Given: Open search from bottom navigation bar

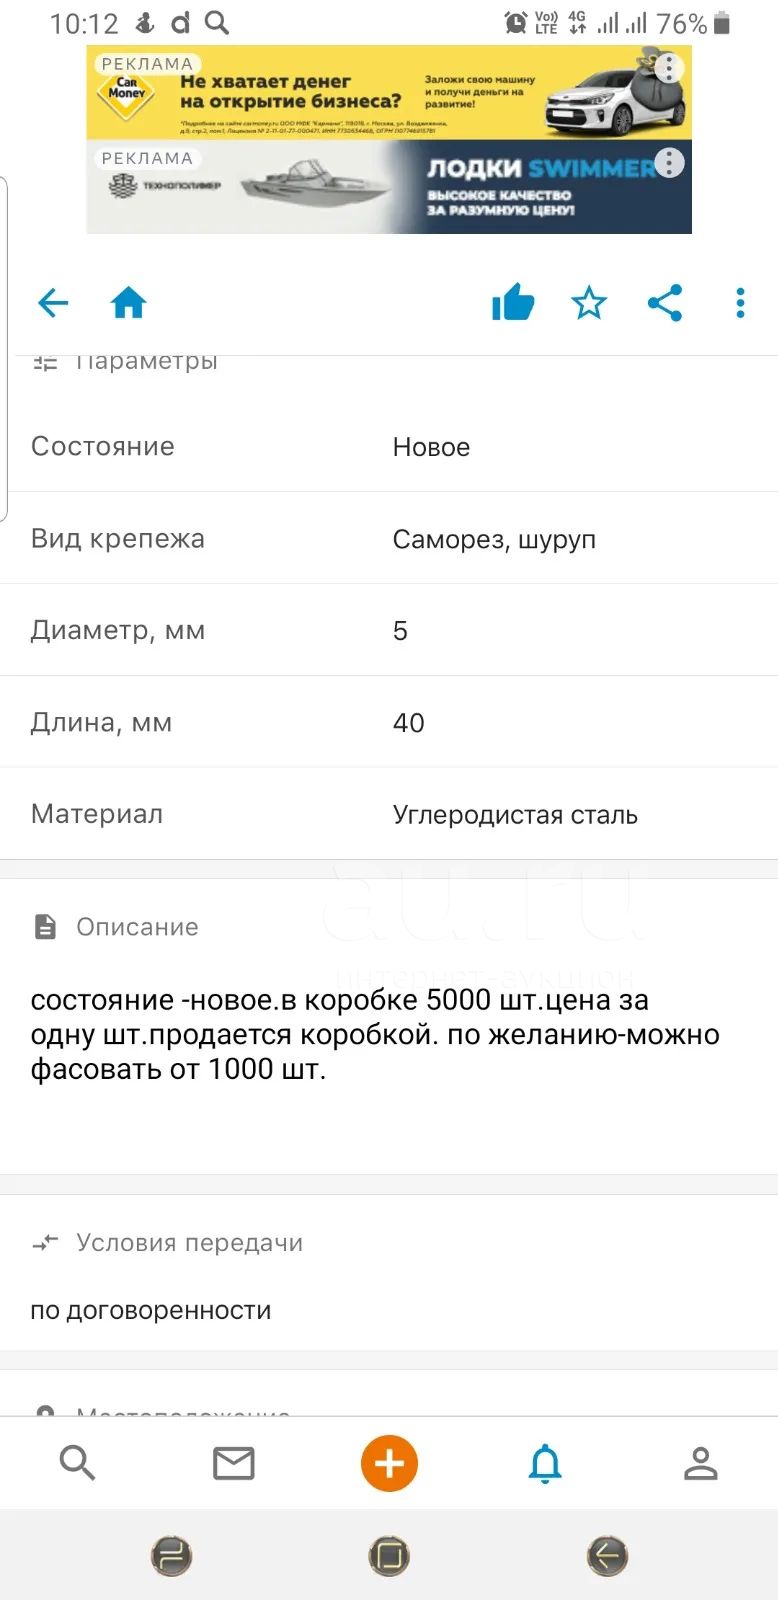Looking at the screenshot, I should [x=77, y=1463].
